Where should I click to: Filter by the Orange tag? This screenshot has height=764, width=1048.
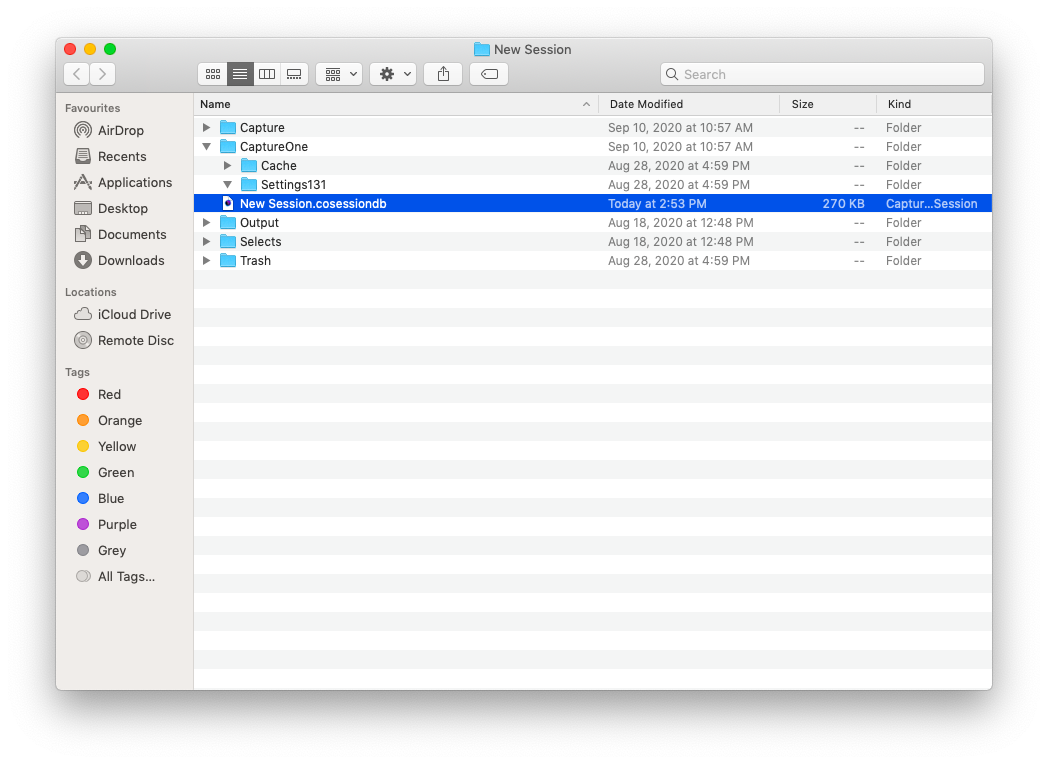point(109,420)
